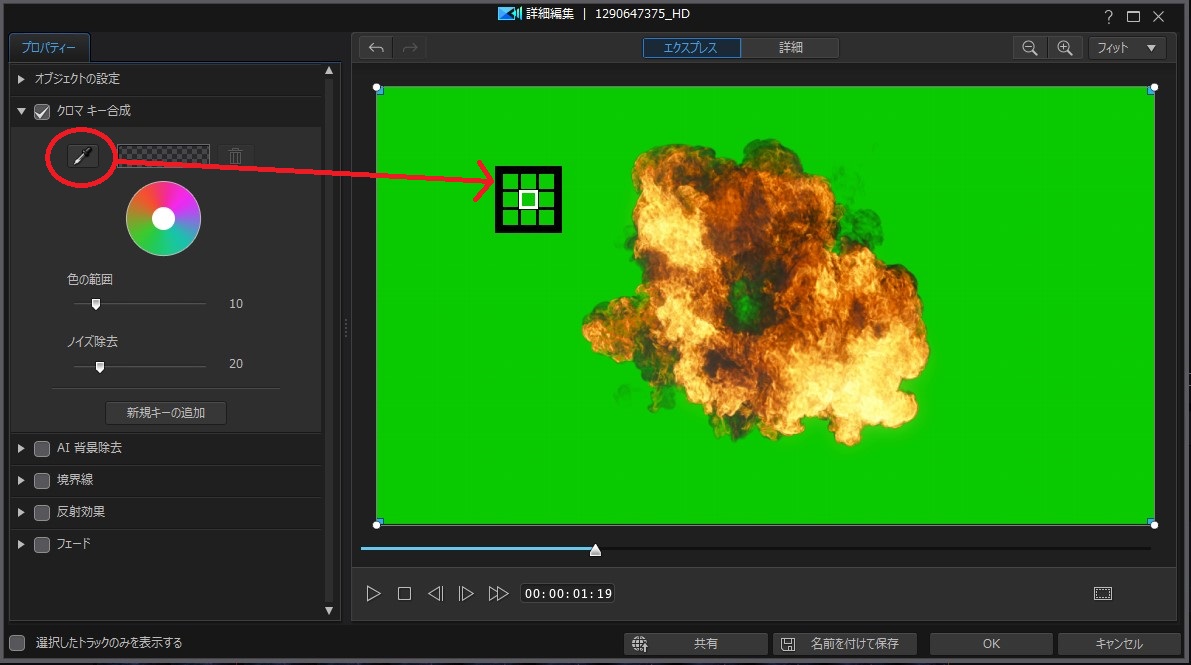Viewport: 1191px width, 665px height.
Task: Select the chroma key eyedropper tool
Action: pos(83,155)
